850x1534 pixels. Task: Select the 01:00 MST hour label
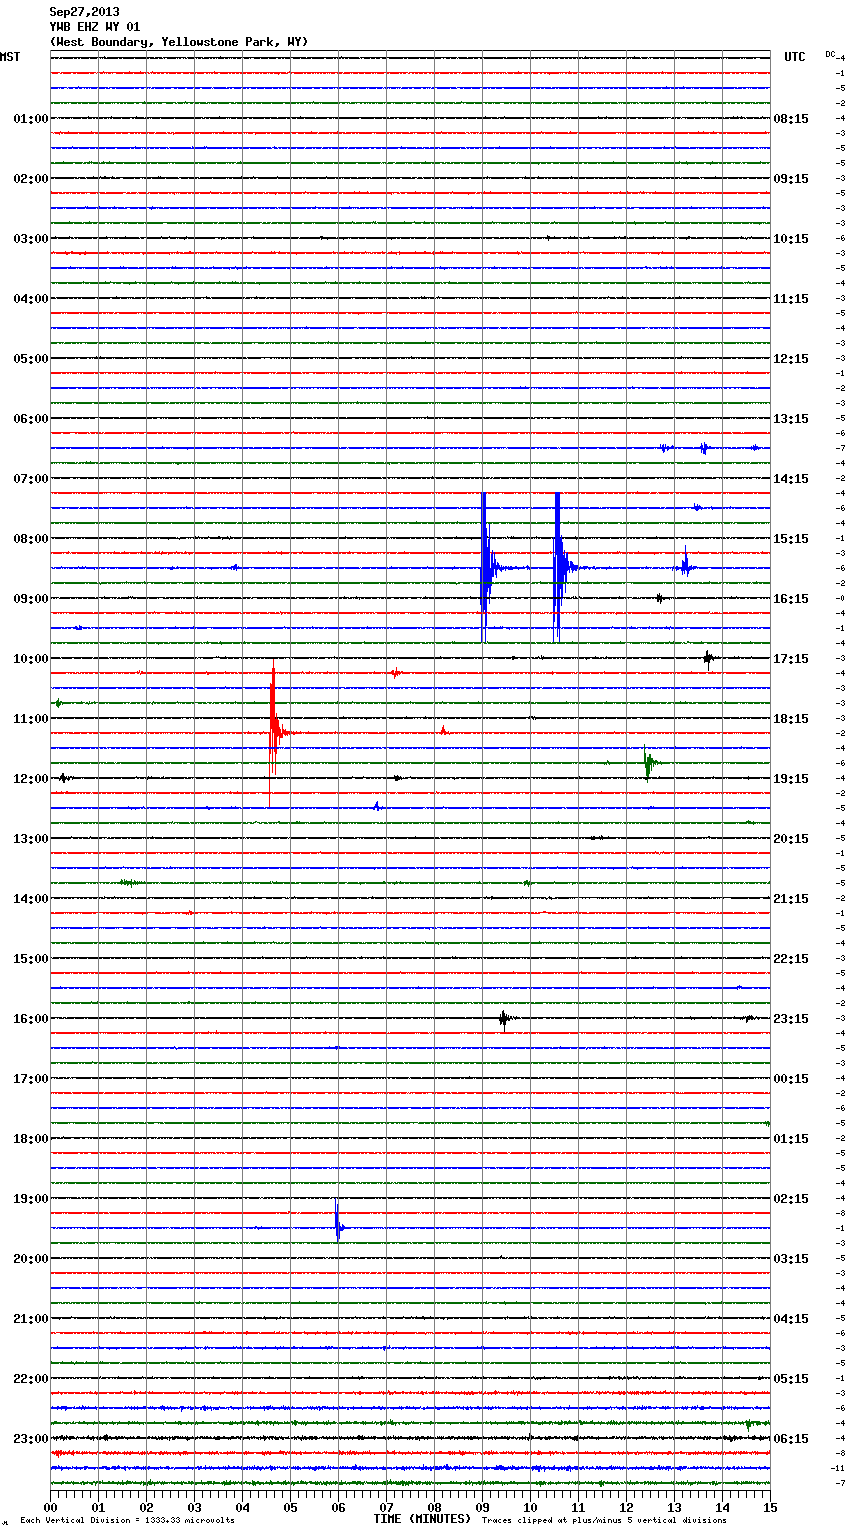pos(30,119)
